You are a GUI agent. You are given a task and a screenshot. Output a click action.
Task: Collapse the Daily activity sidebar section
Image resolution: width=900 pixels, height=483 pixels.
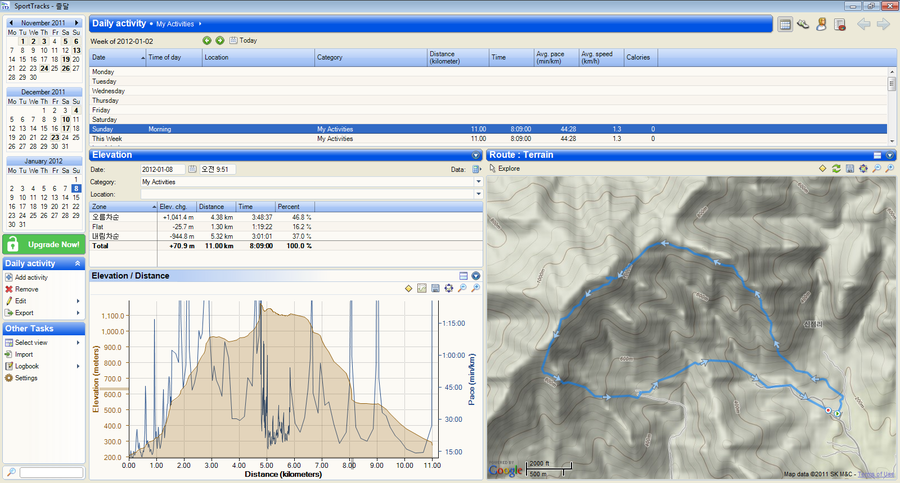[x=77, y=264]
